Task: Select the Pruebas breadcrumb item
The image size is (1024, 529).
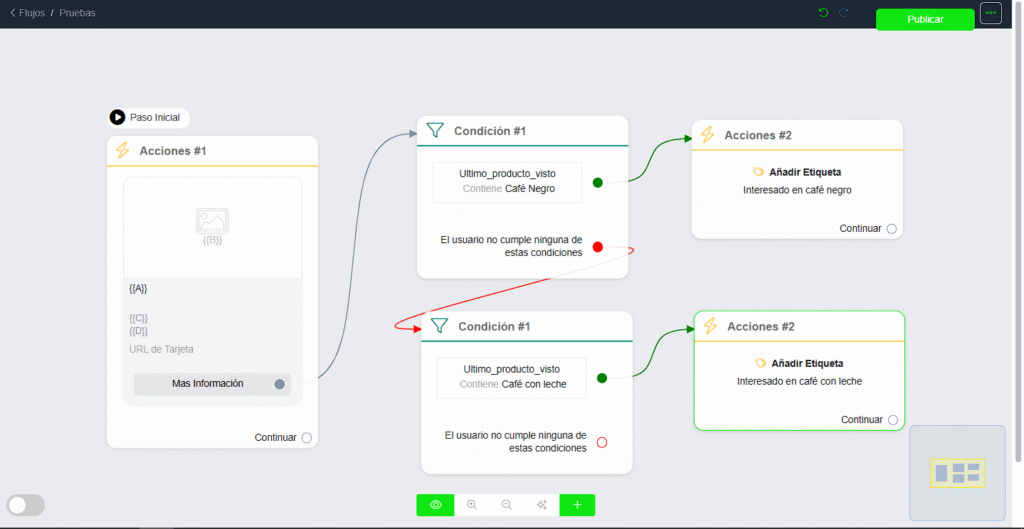Action: 77,13
